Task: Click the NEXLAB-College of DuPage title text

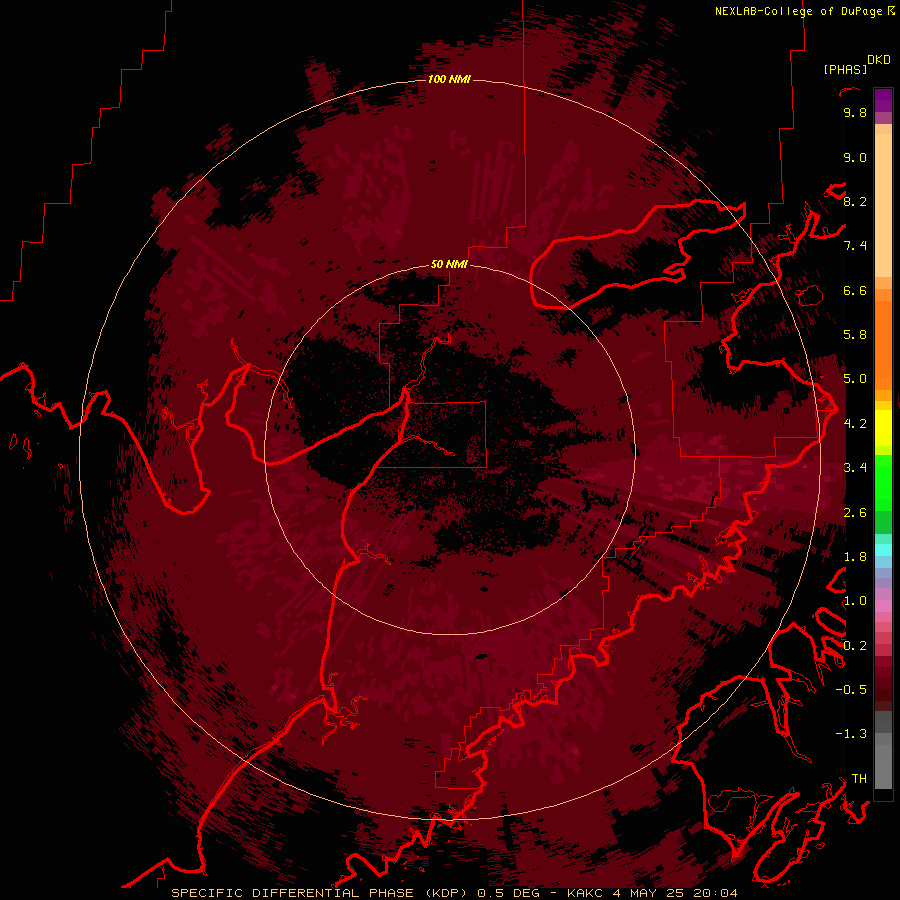Action: 798,11
